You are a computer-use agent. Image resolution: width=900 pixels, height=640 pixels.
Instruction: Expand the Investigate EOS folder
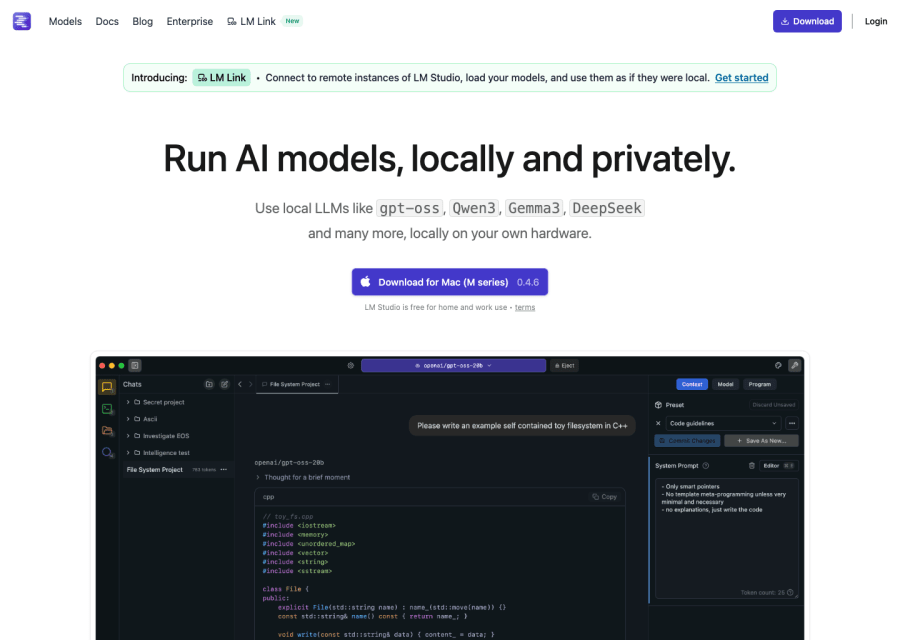[128, 436]
